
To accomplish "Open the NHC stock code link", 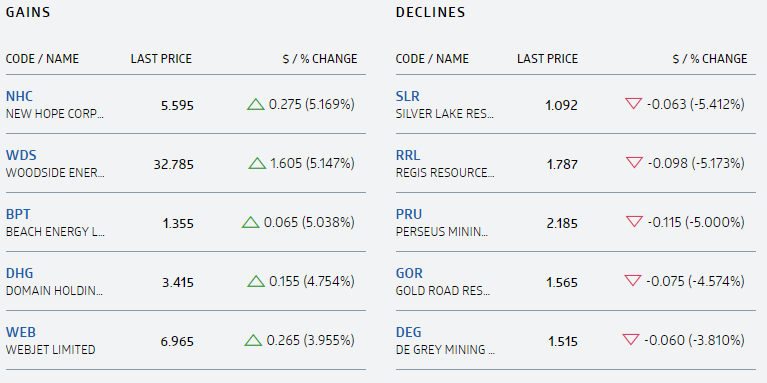I will (19, 96).
